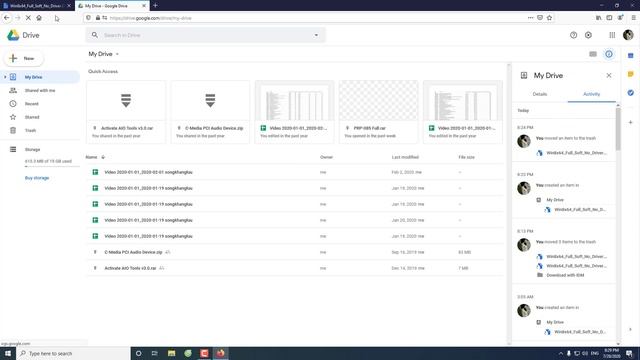Close the My Drive details pane
The height and width of the screenshot is (360, 640).
tap(609, 76)
